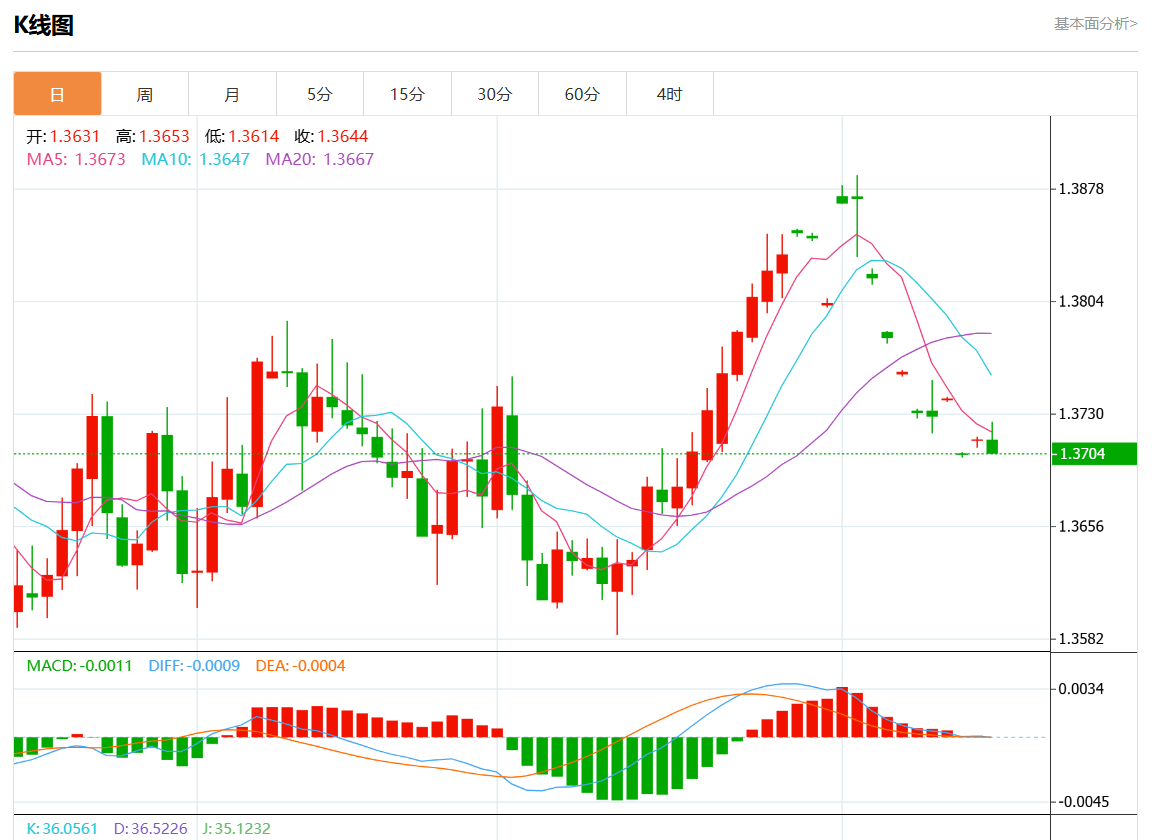Click the MA20 indicator label
This screenshot has height=840, width=1152.
319,159
